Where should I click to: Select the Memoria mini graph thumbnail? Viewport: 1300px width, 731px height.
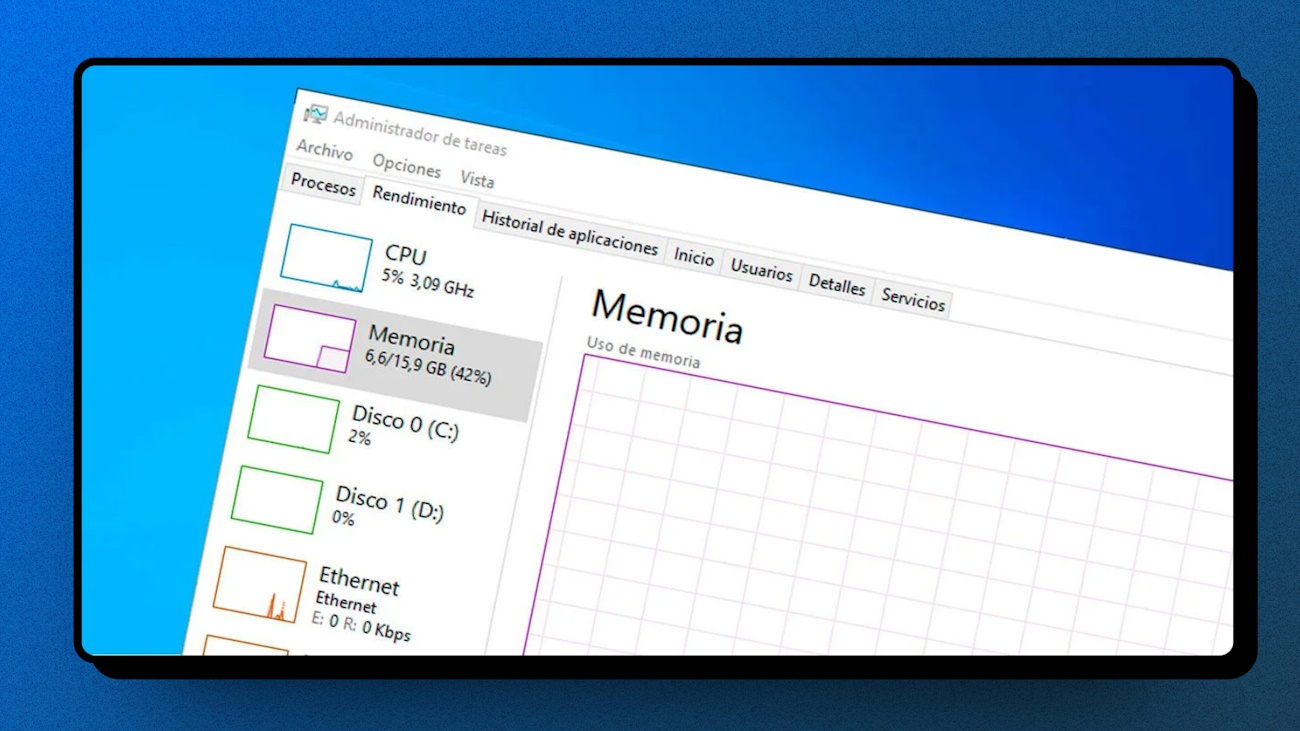(309, 340)
